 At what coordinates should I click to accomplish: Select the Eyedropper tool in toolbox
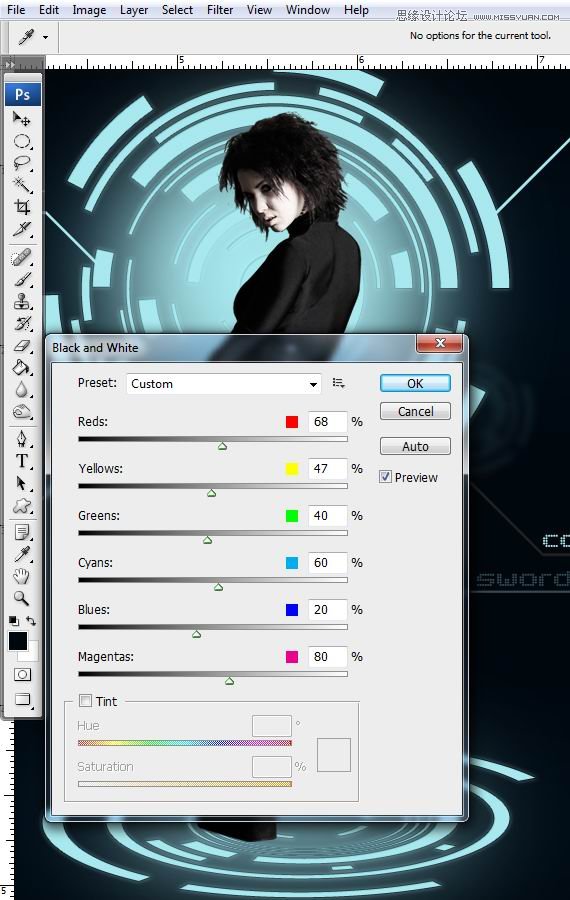pyautogui.click(x=22, y=554)
